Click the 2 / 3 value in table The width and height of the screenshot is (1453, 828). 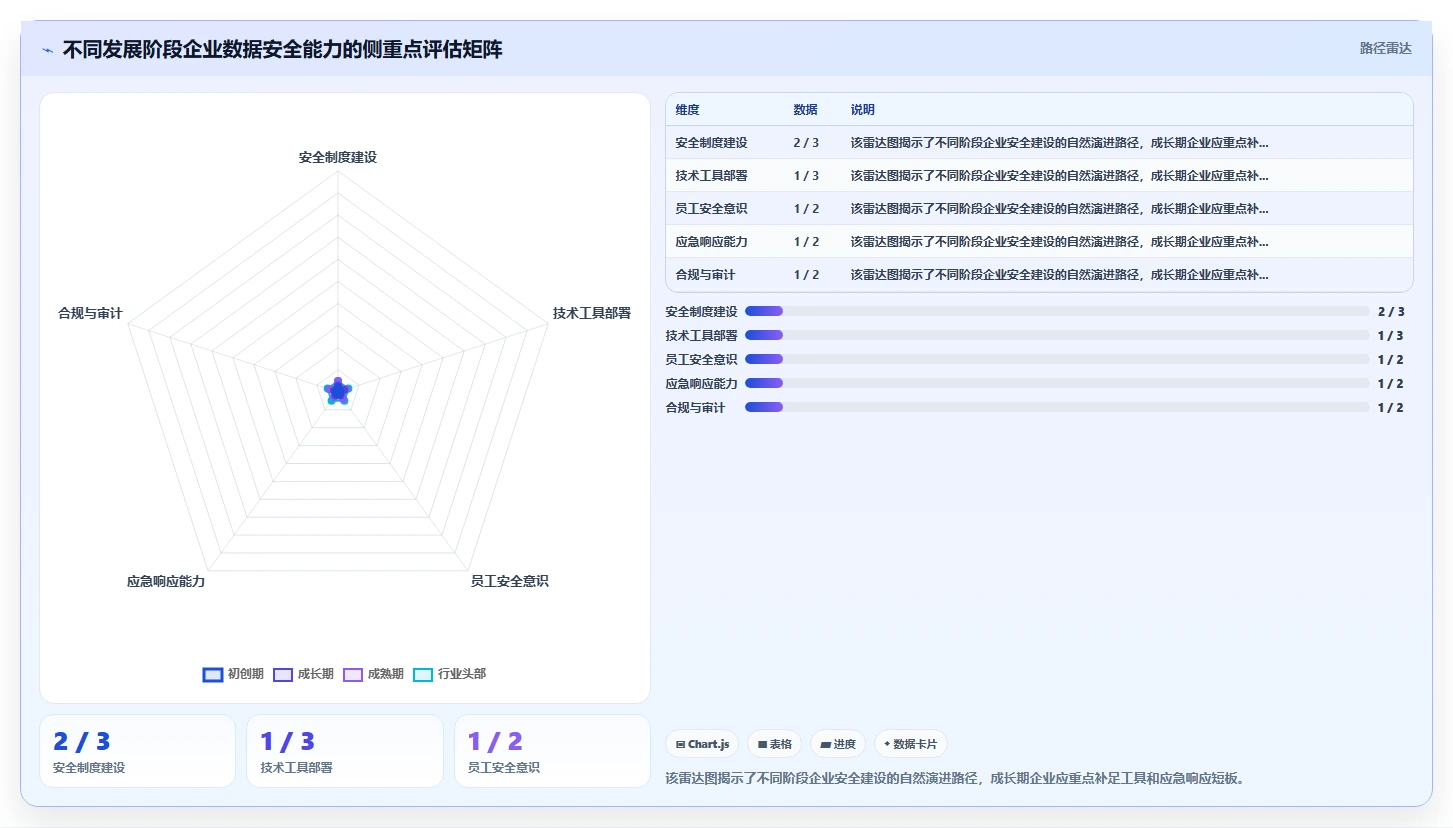[x=806, y=143]
